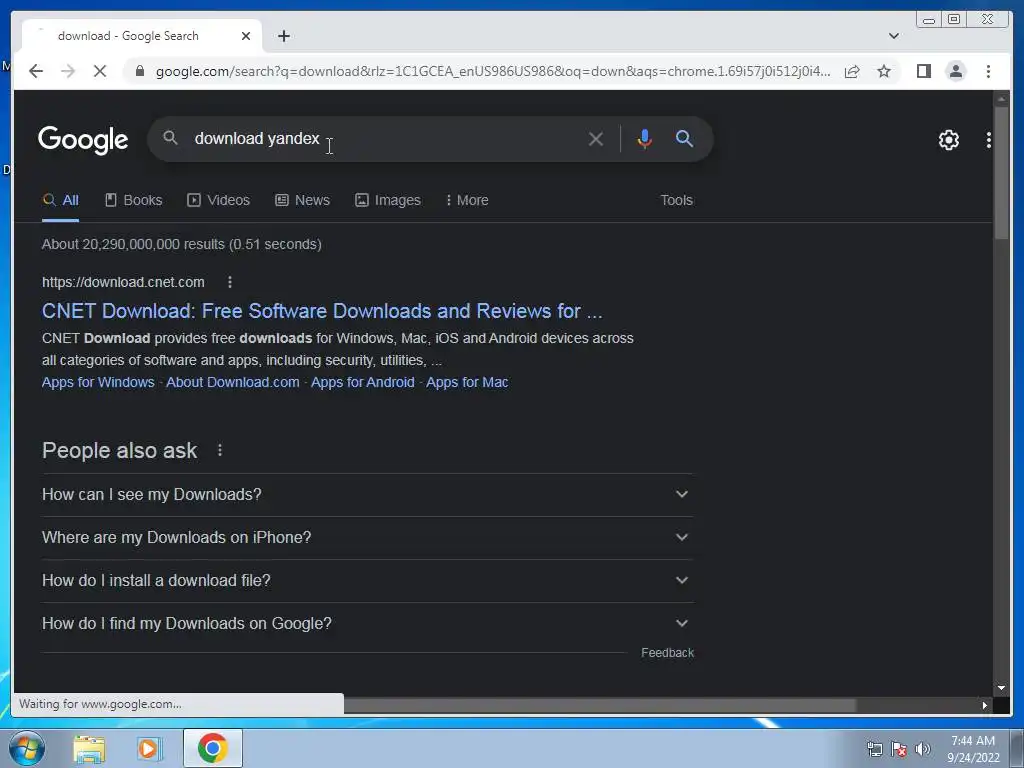Open the Chrome profile avatar

pos(955,71)
